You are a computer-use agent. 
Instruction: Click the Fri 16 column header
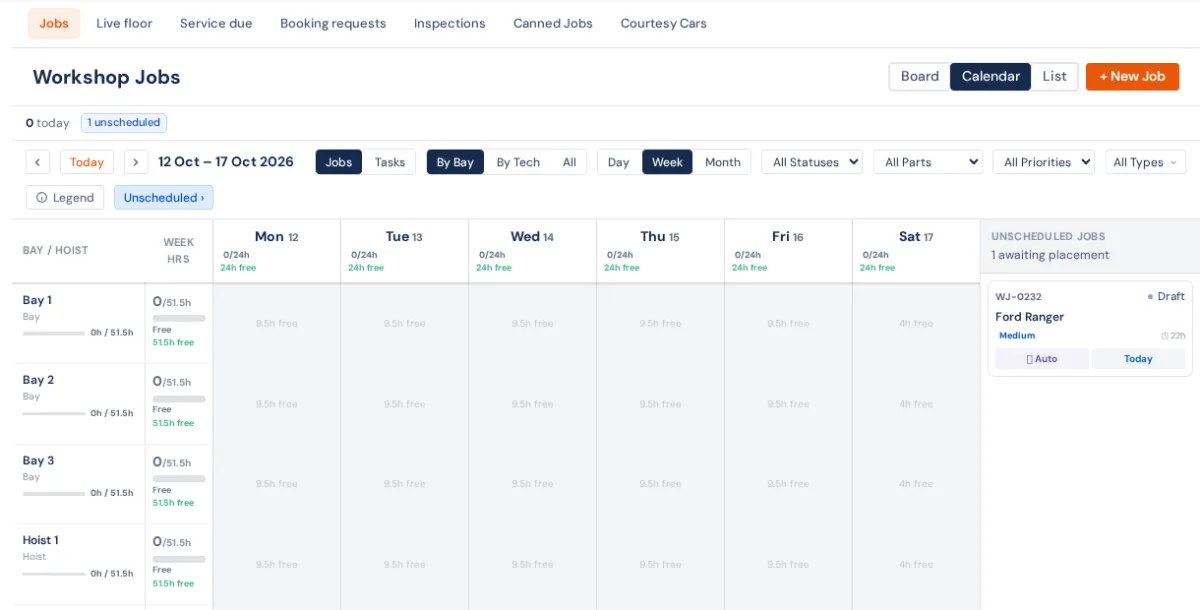click(x=789, y=250)
